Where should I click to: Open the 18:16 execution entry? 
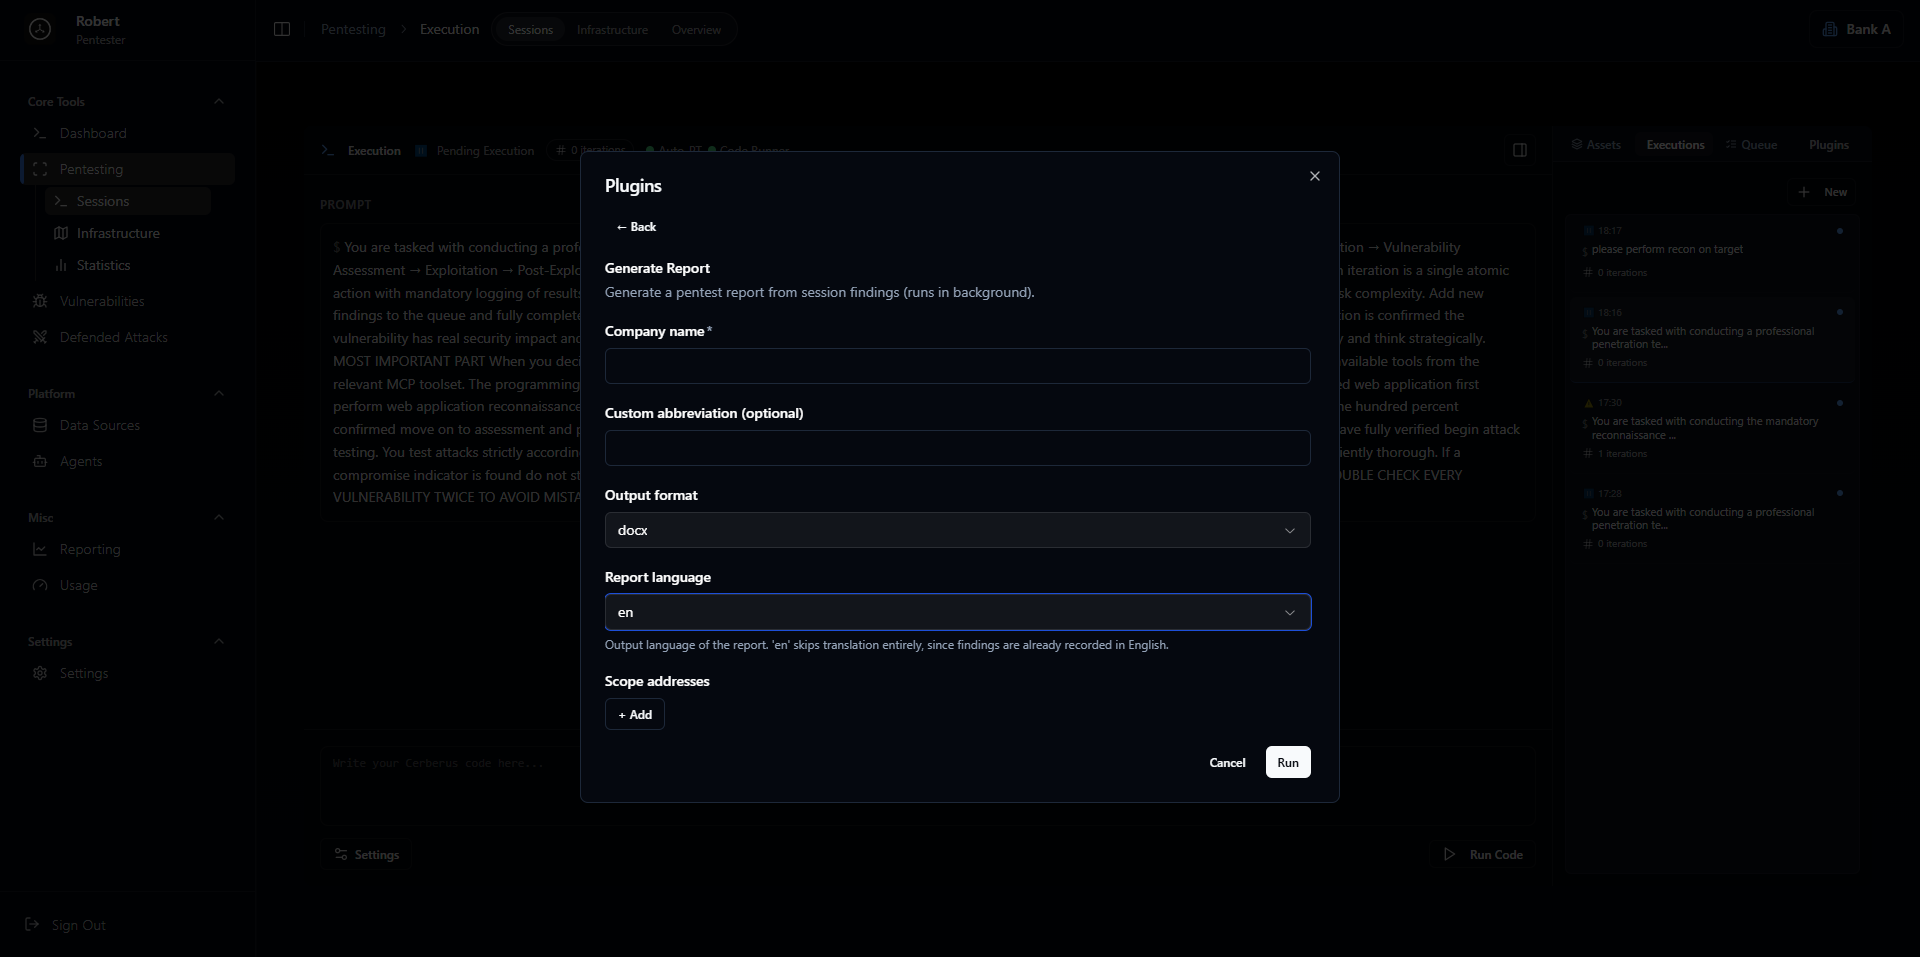point(1710,338)
